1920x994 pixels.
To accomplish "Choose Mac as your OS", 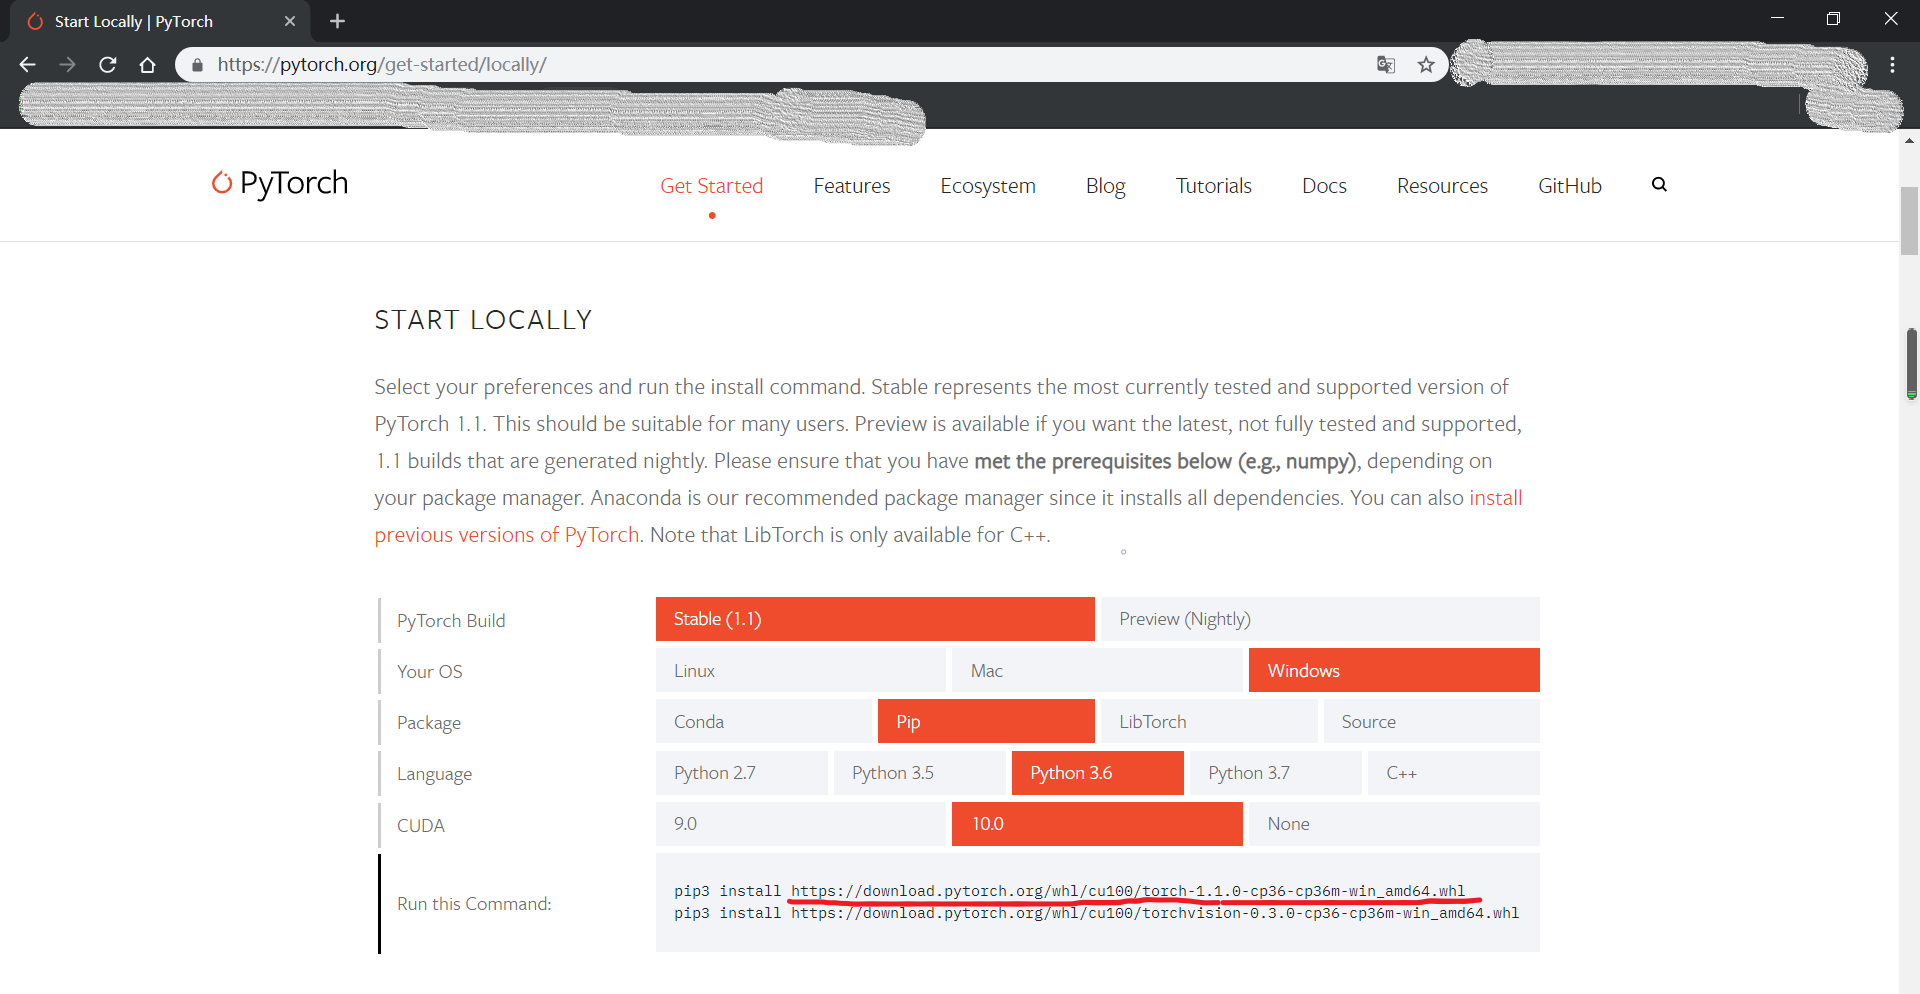I will click(1097, 670).
